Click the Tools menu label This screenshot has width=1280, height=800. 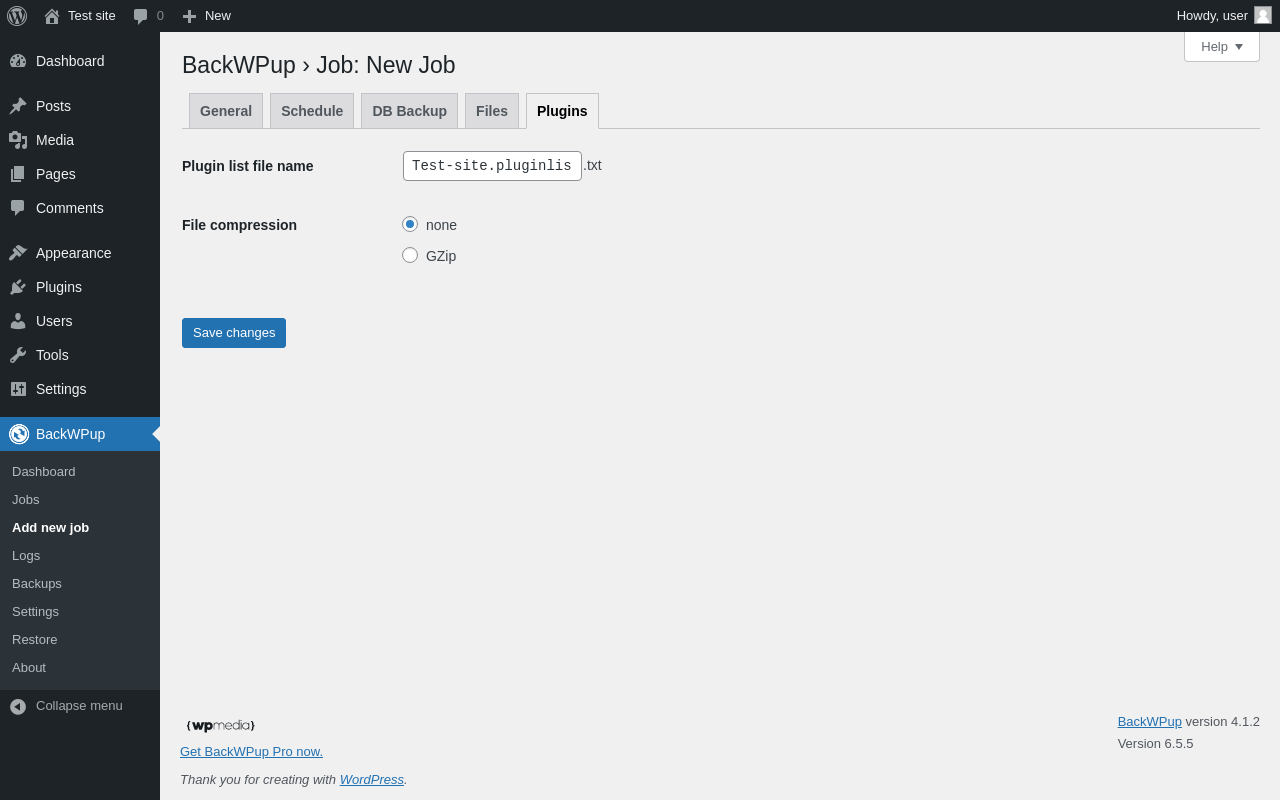click(52, 355)
